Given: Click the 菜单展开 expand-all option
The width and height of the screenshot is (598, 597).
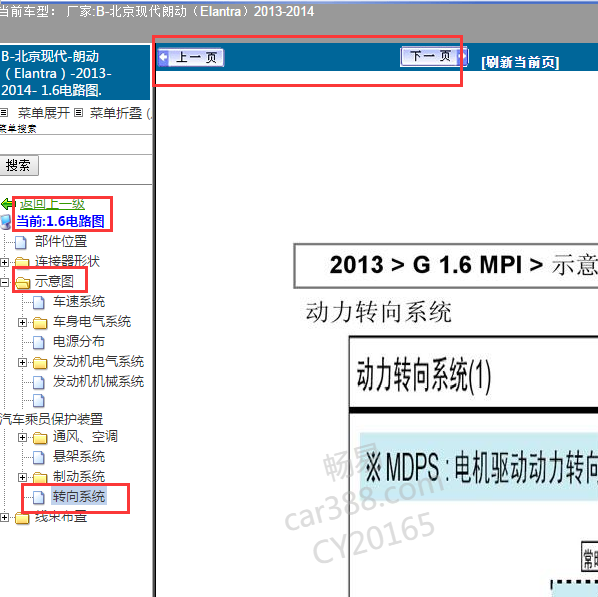Looking at the screenshot, I should point(43,113).
